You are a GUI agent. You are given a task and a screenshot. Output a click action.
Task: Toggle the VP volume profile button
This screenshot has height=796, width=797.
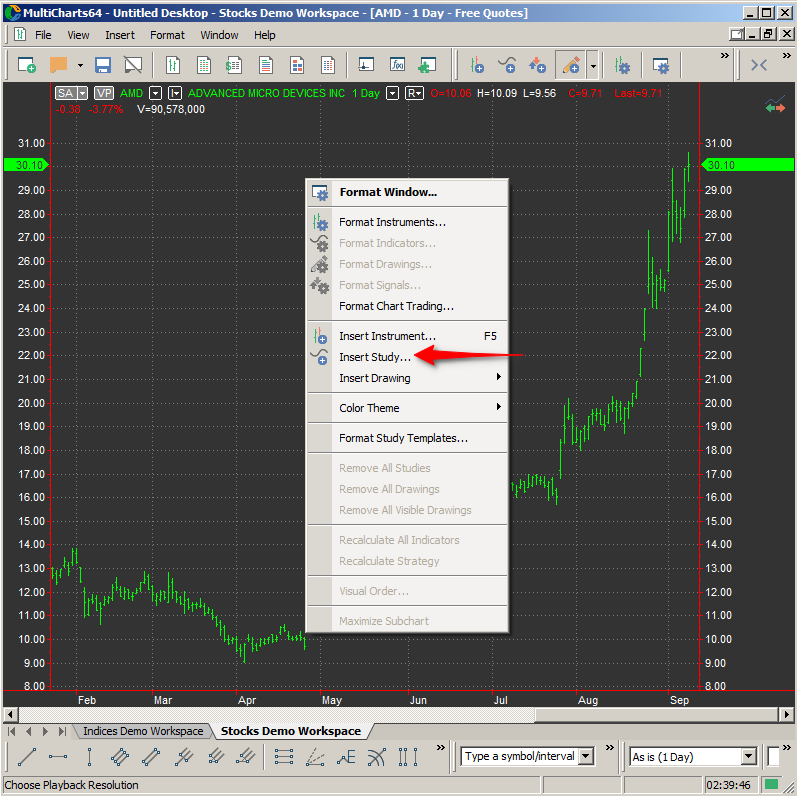coord(104,93)
